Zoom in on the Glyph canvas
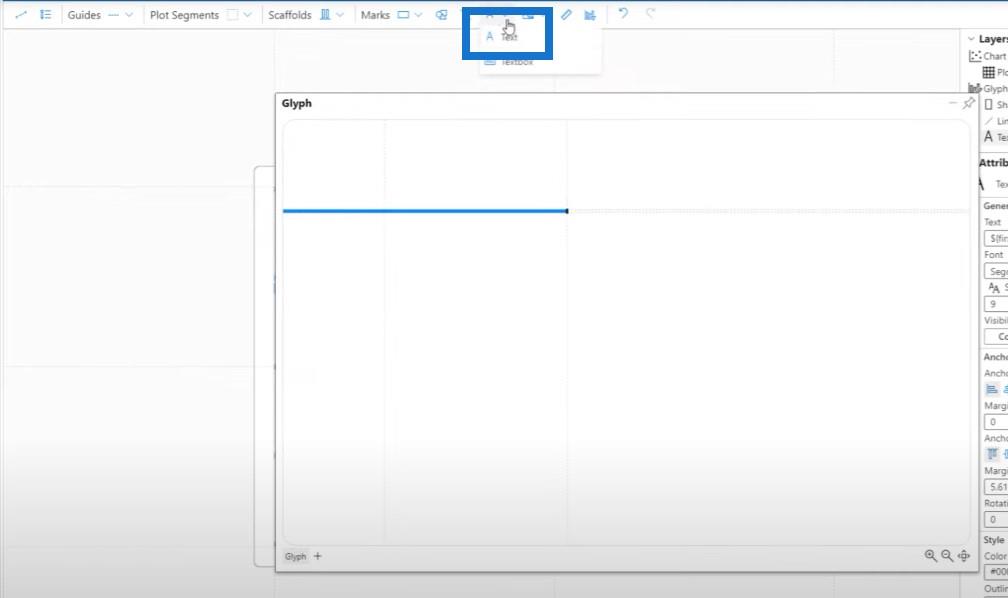The height and width of the screenshot is (598, 1008). pyautogui.click(x=930, y=556)
